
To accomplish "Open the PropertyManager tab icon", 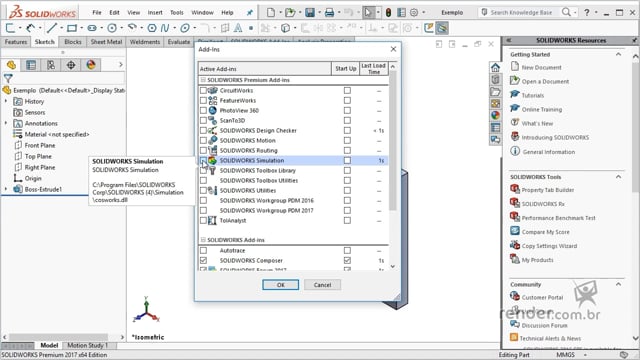I will click(31, 65).
